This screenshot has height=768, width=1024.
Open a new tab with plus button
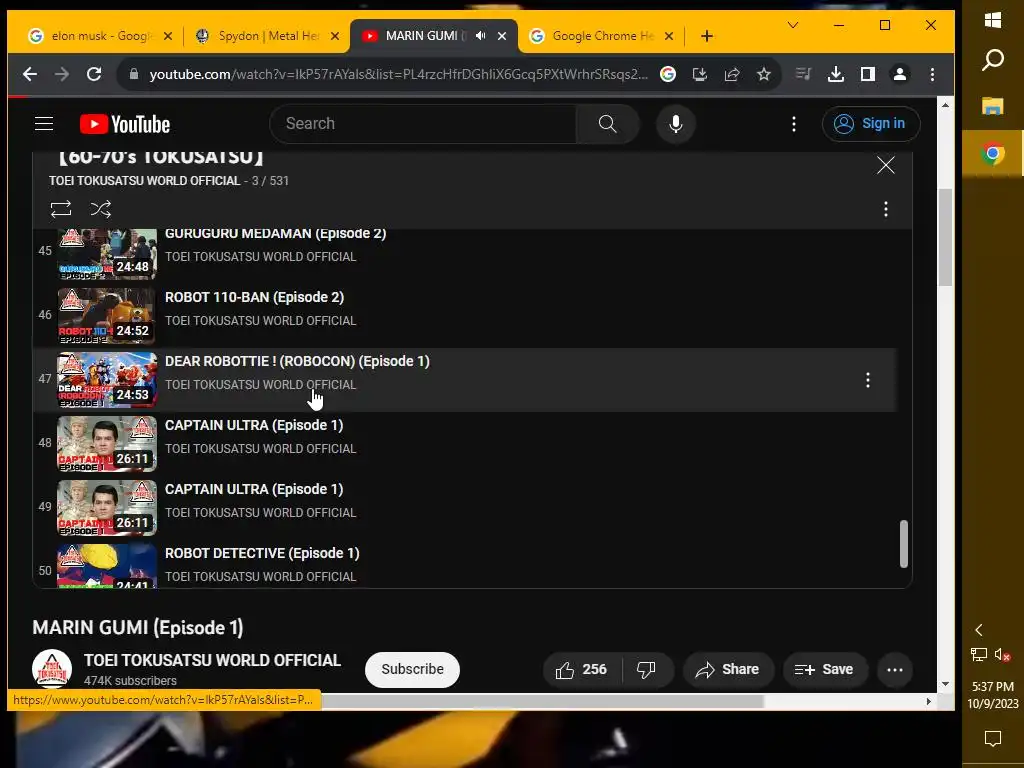[707, 36]
